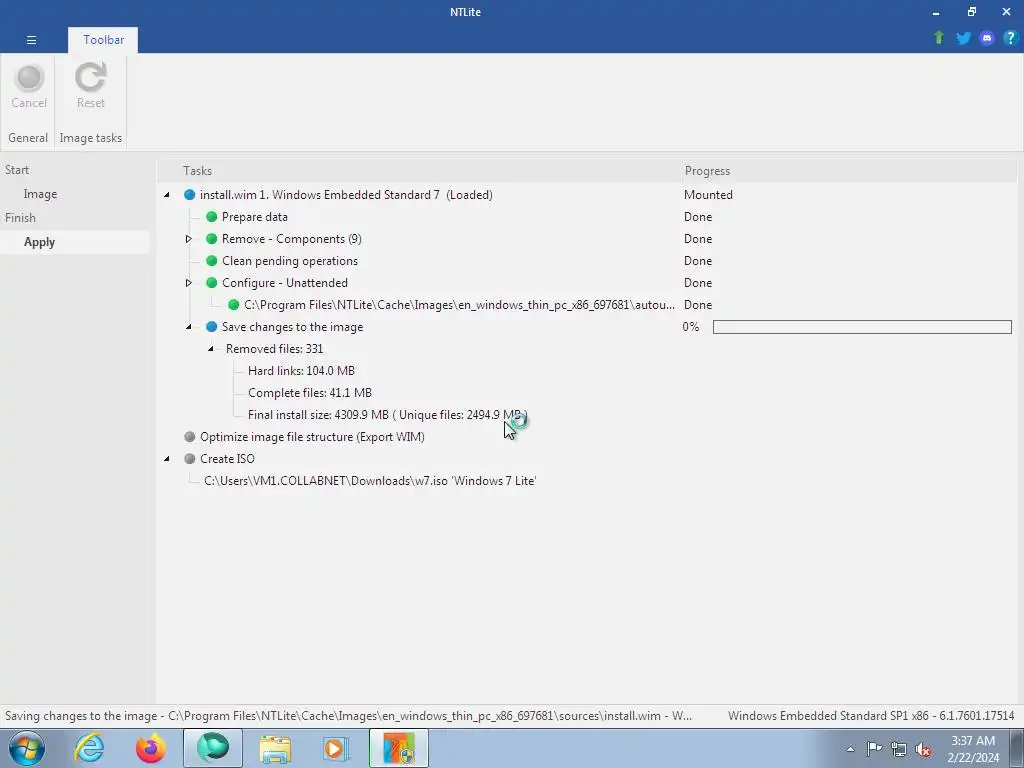Image resolution: width=1024 pixels, height=768 pixels.
Task: Click gray dot beside Optimize image file structure
Action: coord(189,437)
